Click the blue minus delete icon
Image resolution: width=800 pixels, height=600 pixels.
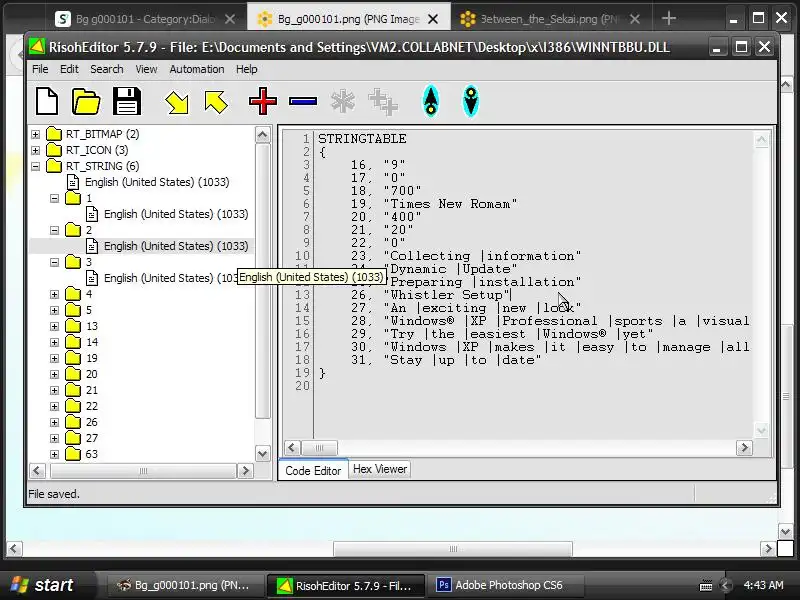tap(303, 102)
